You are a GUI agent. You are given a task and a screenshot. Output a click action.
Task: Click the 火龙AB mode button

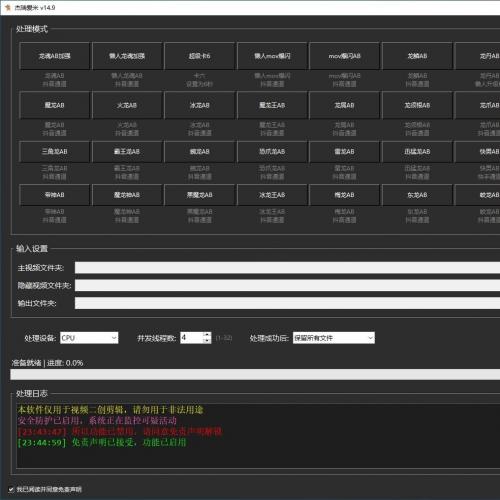[127, 105]
